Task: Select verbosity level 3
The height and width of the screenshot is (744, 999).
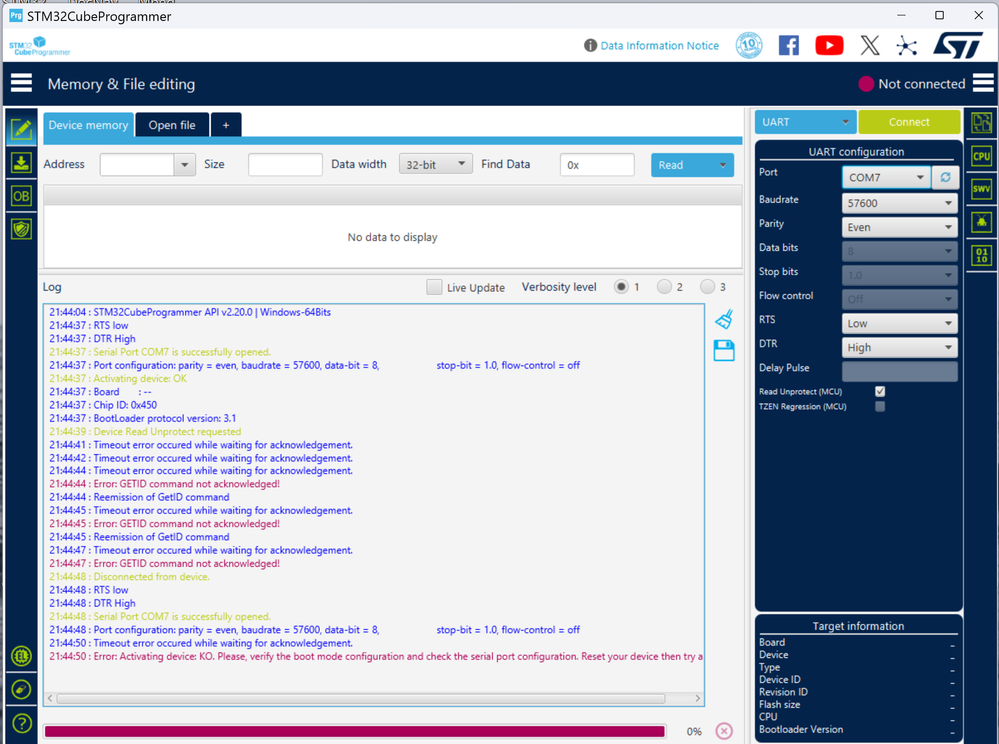Action: tap(707, 287)
